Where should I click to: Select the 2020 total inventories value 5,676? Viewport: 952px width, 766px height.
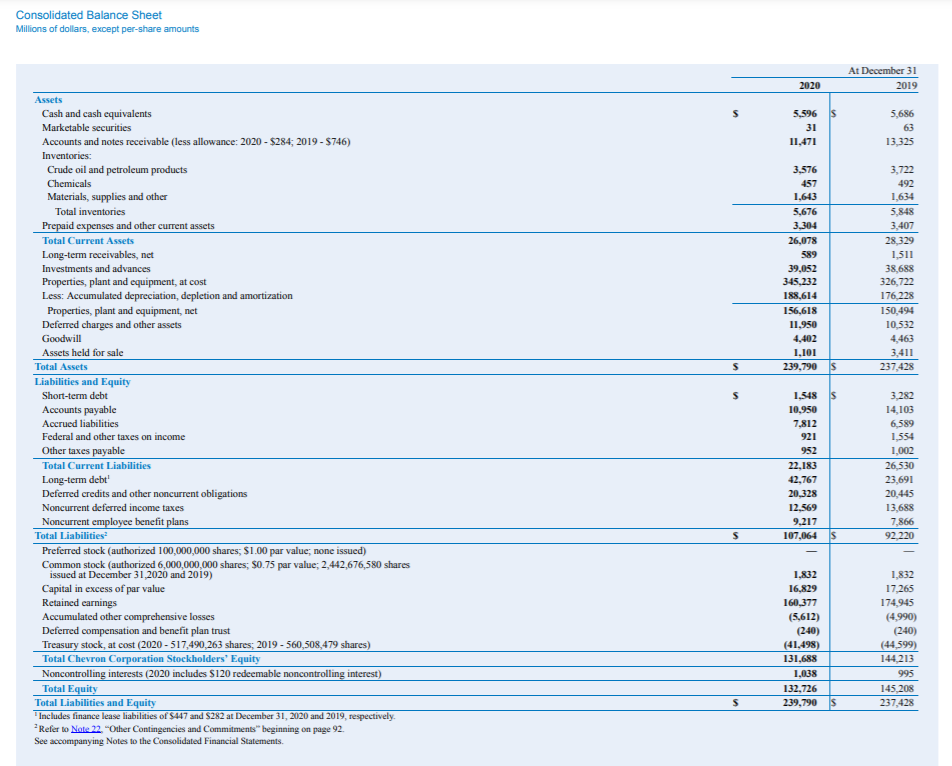(x=804, y=212)
